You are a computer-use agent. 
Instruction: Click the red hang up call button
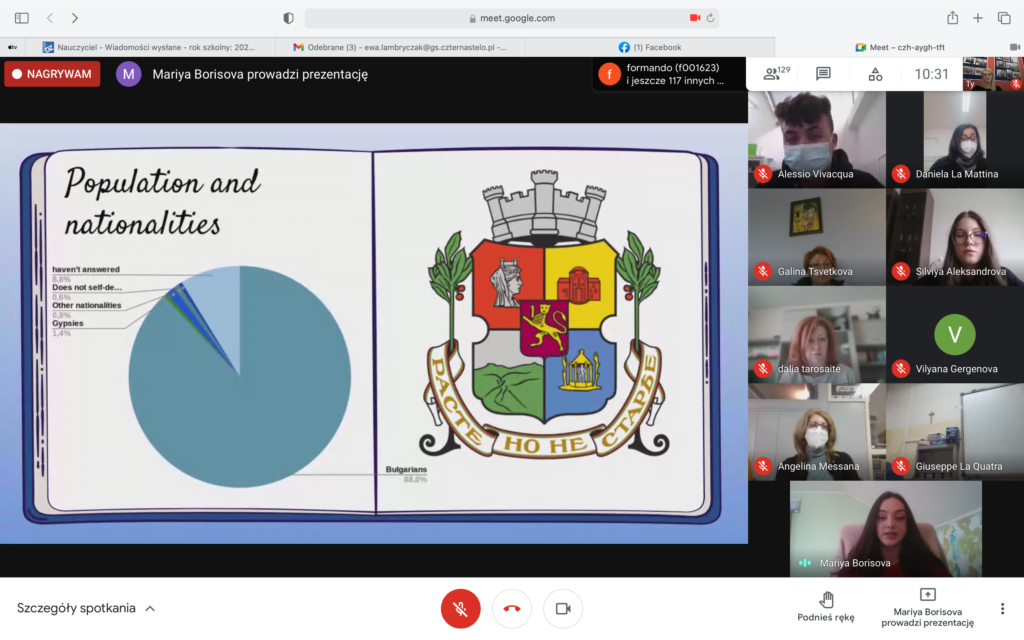pyautogui.click(x=512, y=608)
